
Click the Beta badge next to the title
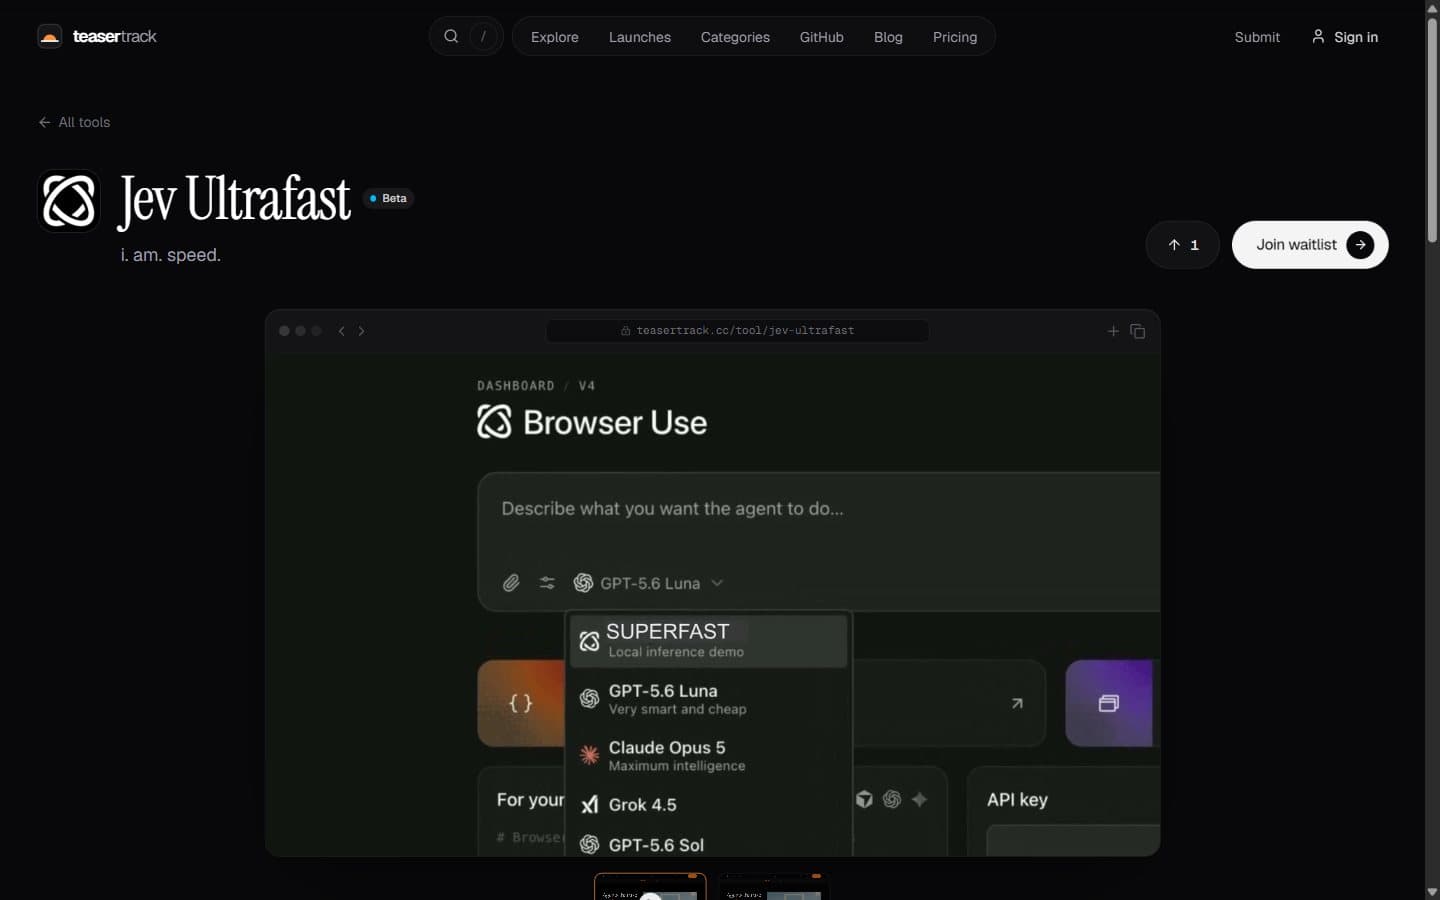(x=388, y=198)
